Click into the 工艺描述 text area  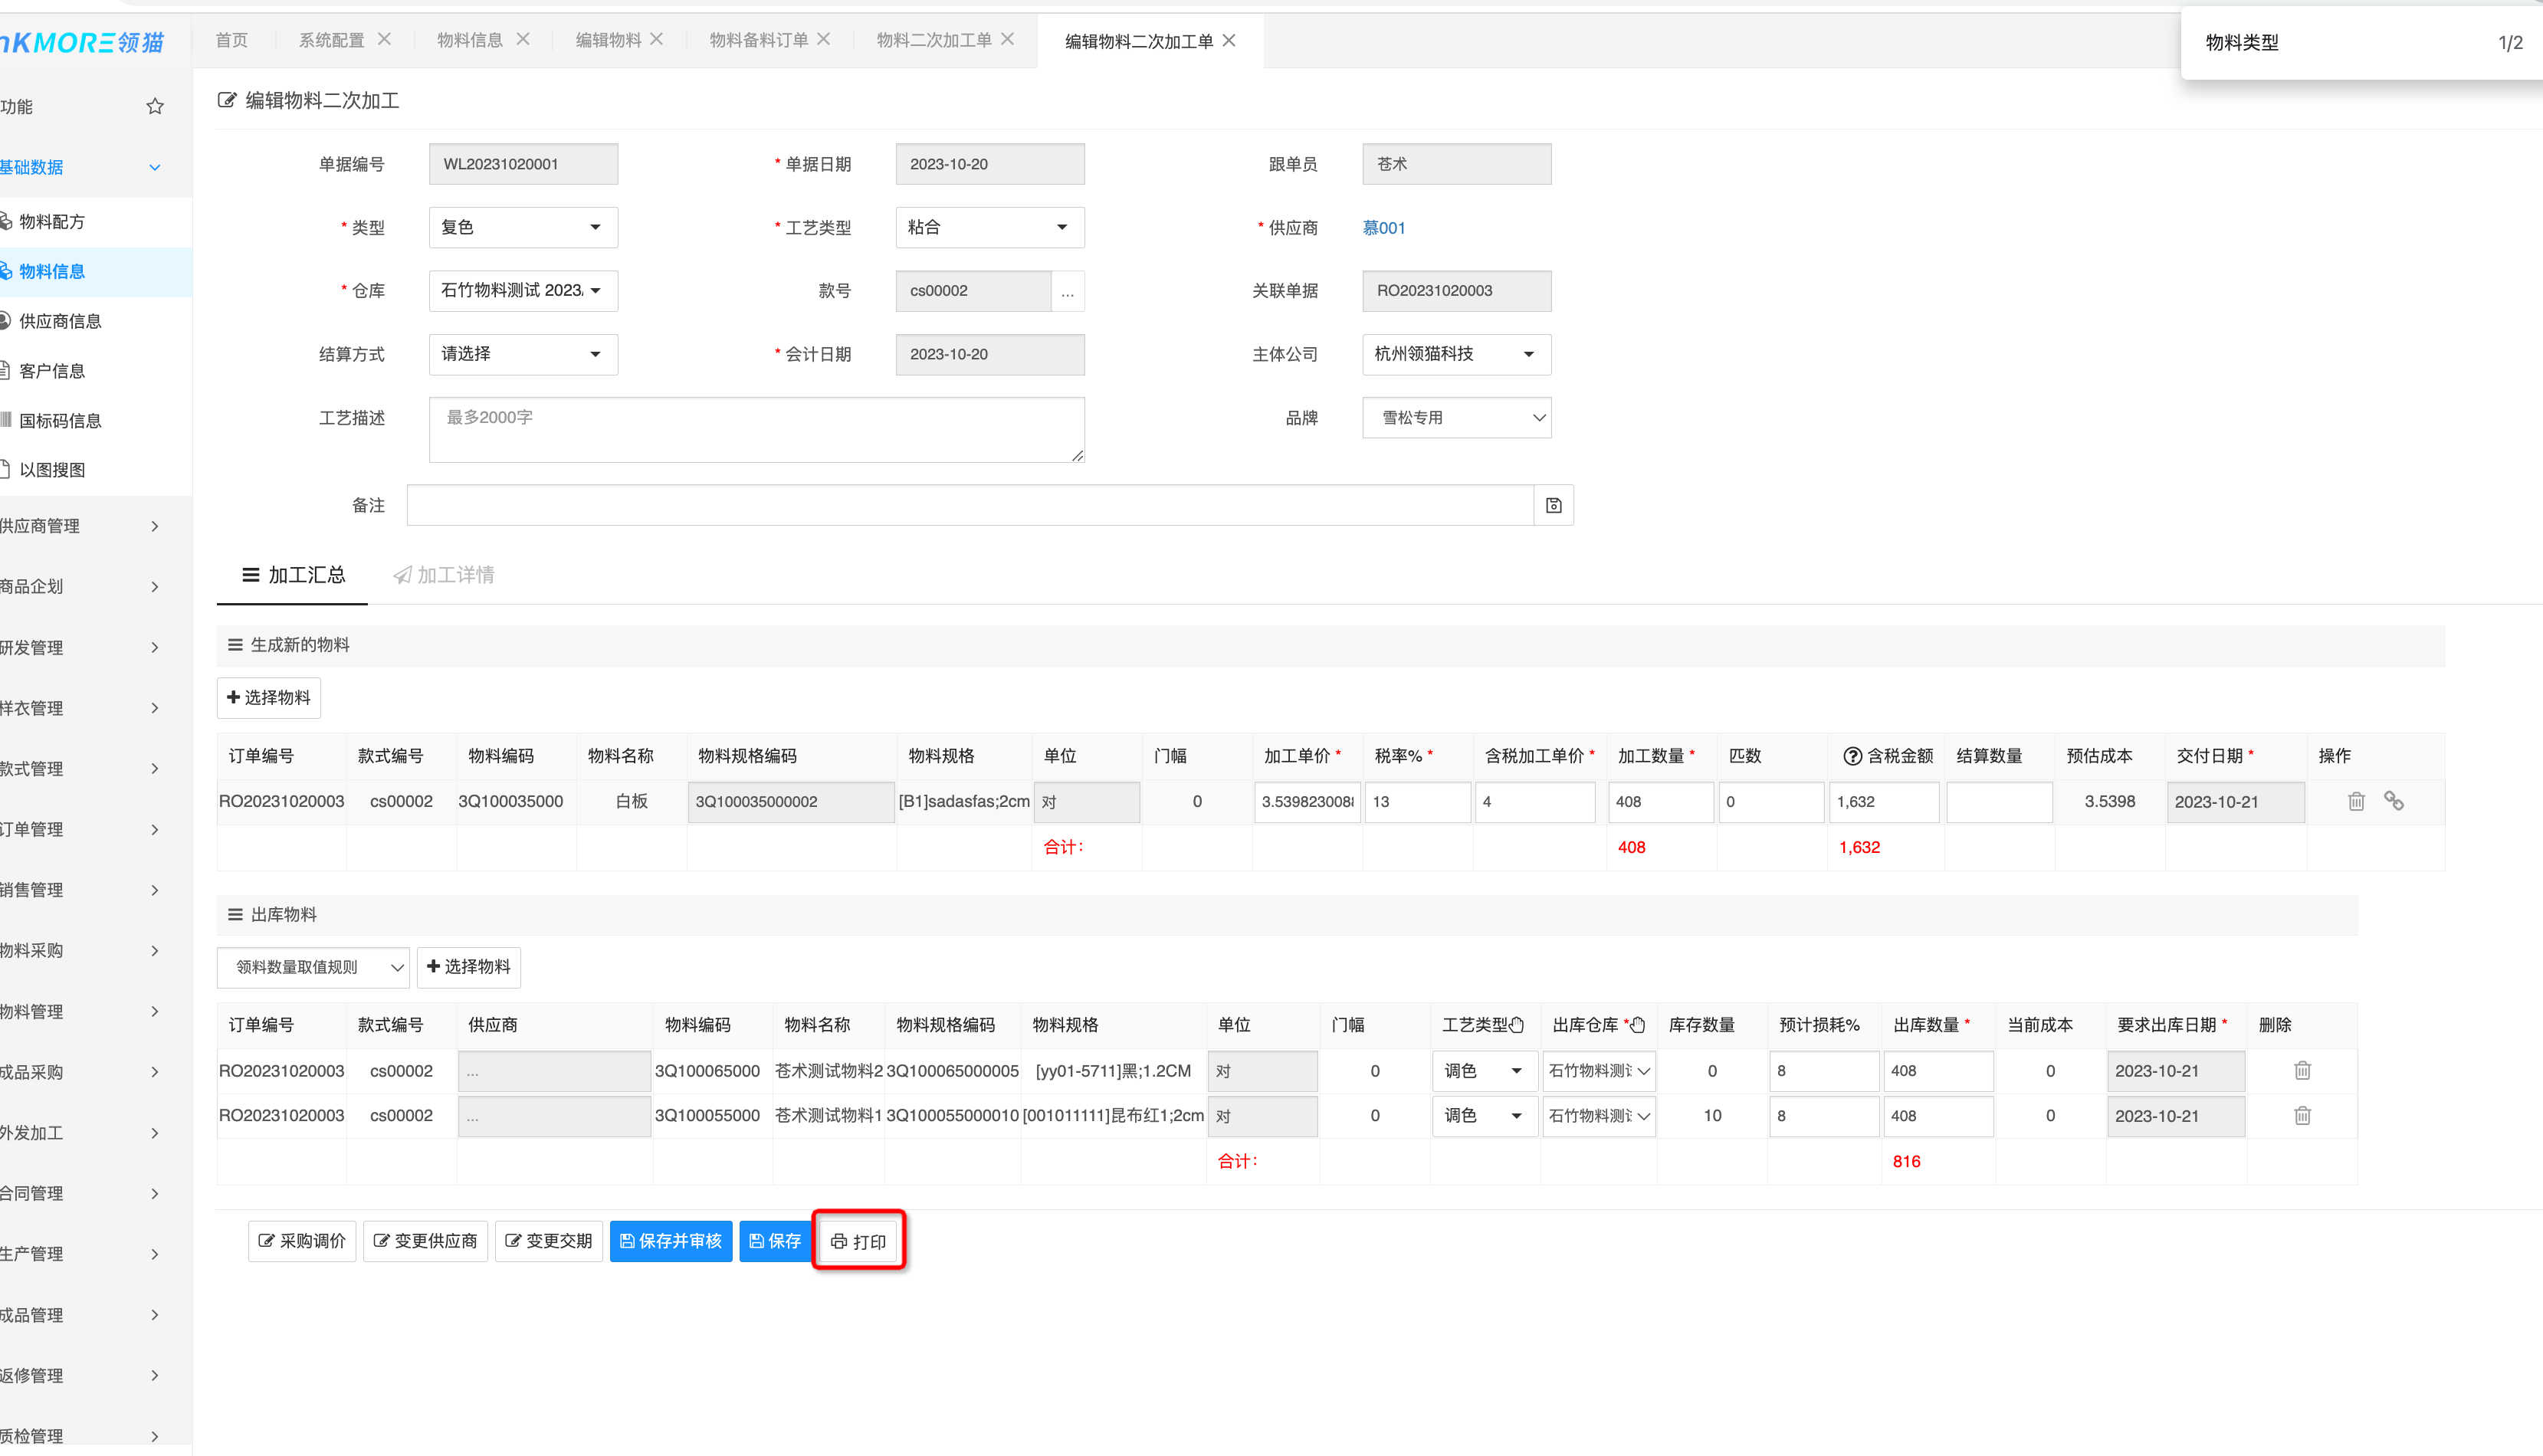pos(756,430)
